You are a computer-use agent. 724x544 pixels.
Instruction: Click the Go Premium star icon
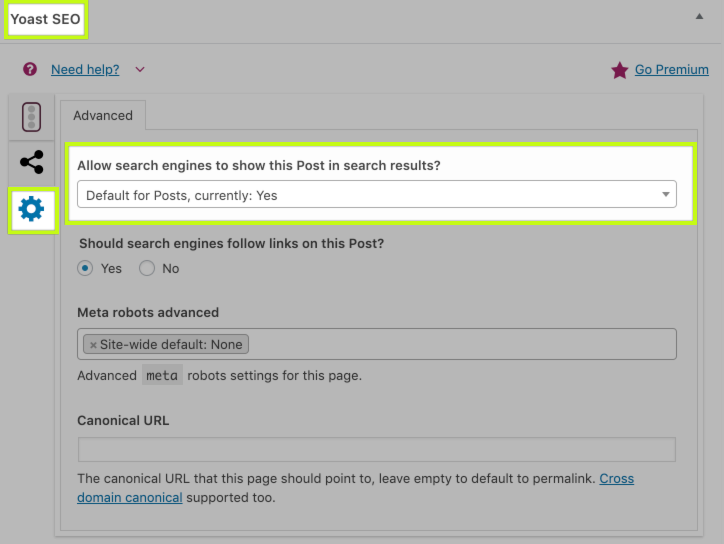[620, 70]
